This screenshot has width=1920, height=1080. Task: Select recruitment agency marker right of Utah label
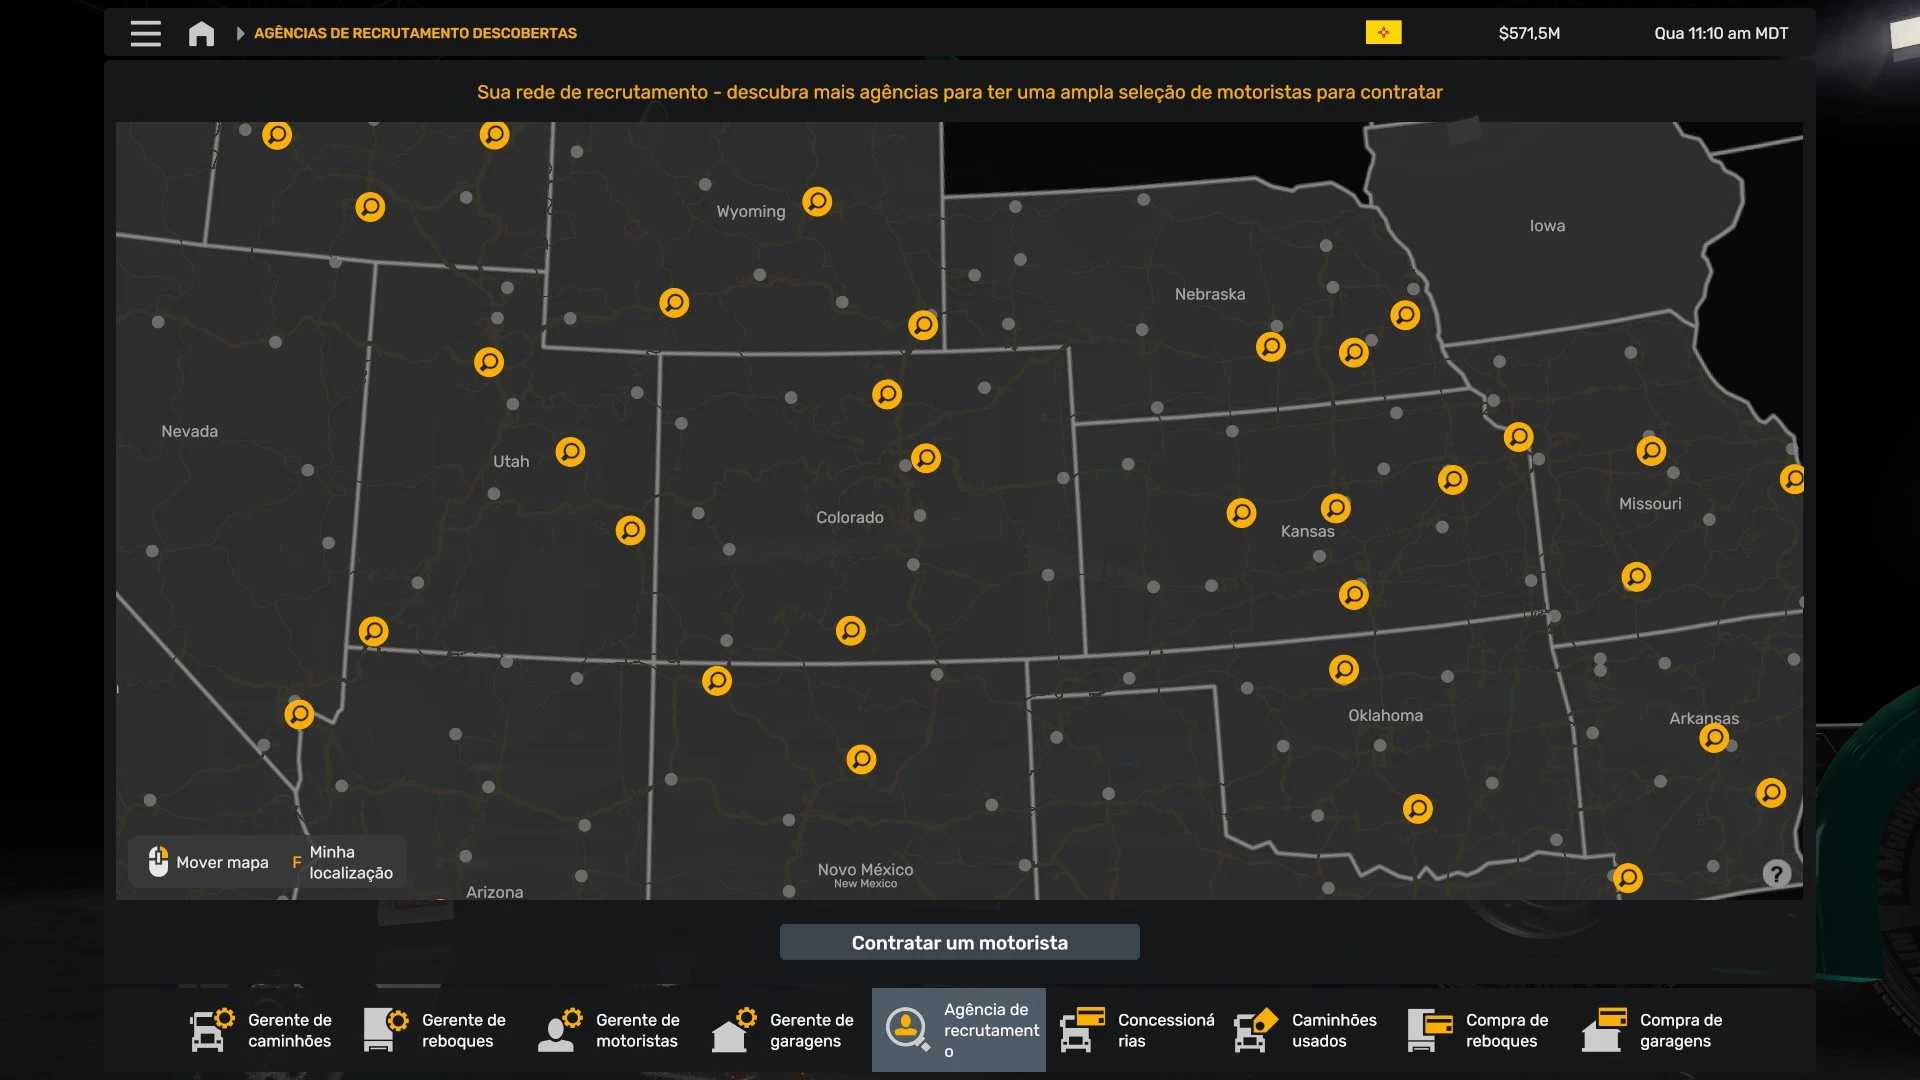tap(570, 452)
